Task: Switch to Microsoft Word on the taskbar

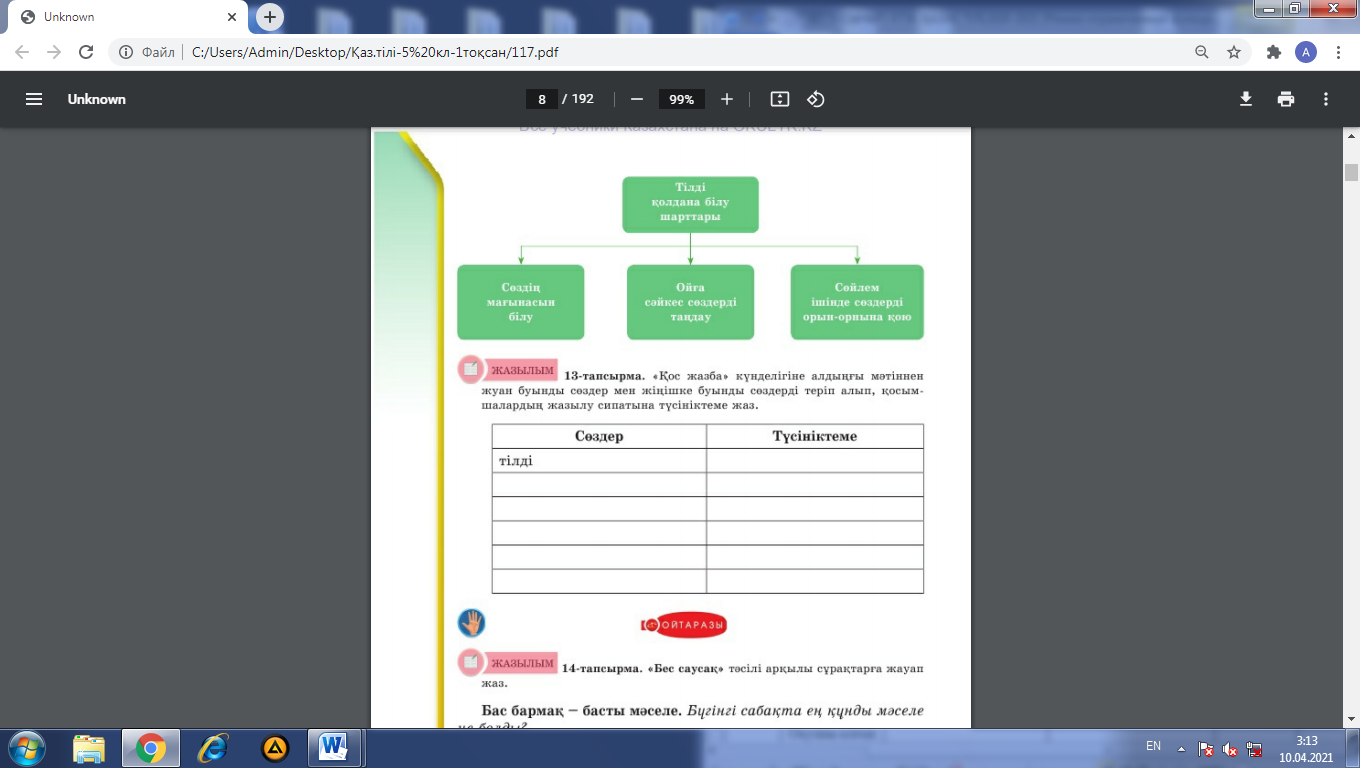Action: click(x=333, y=747)
